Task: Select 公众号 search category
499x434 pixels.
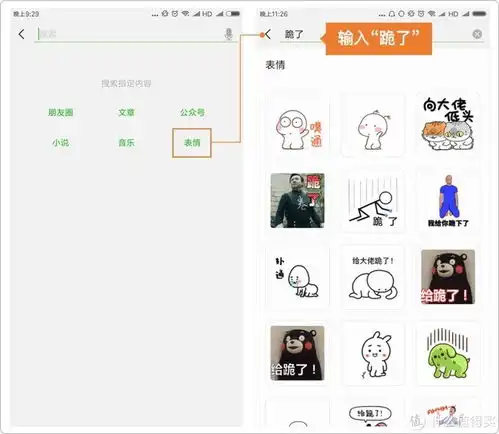Action: 192,112
